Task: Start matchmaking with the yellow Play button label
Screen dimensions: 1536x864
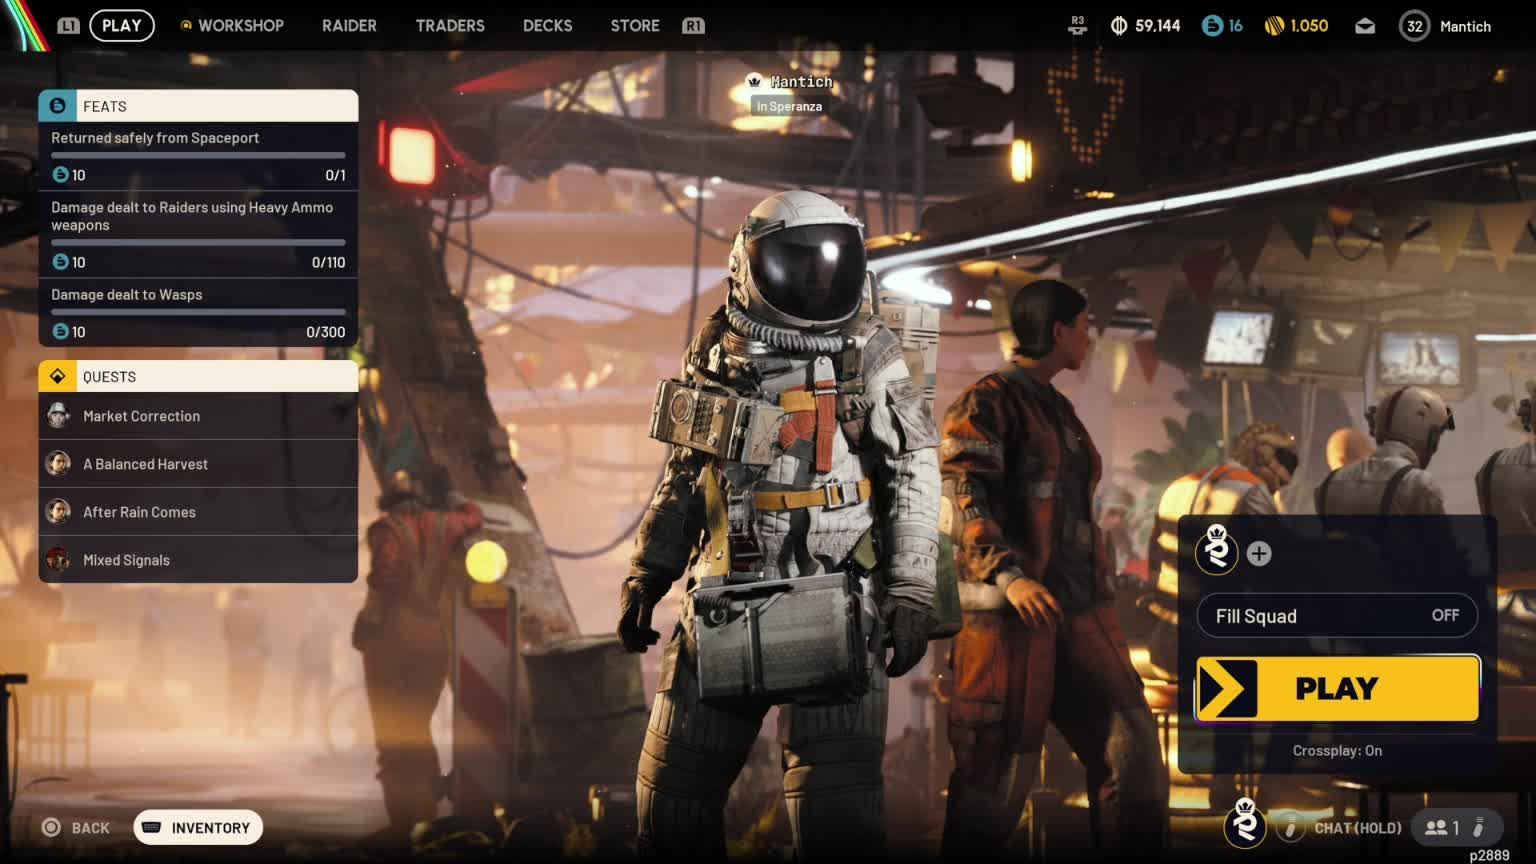Action: pyautogui.click(x=1337, y=689)
